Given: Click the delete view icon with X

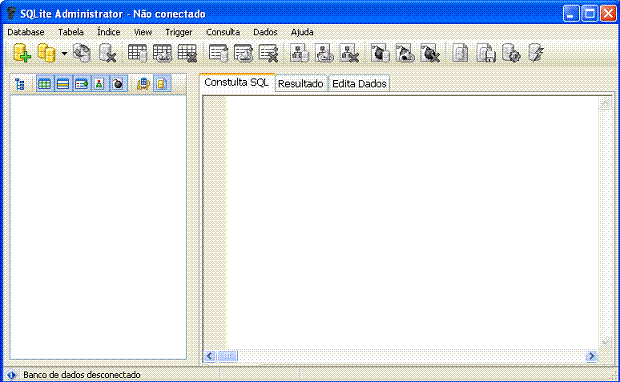Looking at the screenshot, I should click(349, 53).
